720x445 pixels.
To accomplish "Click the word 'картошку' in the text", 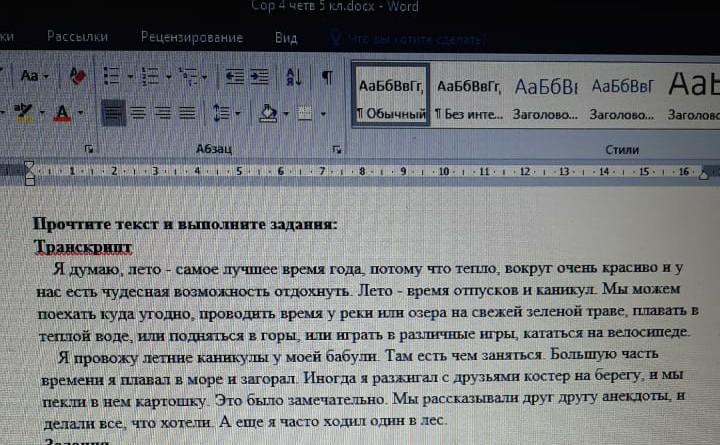I will pyautogui.click(x=170, y=401).
